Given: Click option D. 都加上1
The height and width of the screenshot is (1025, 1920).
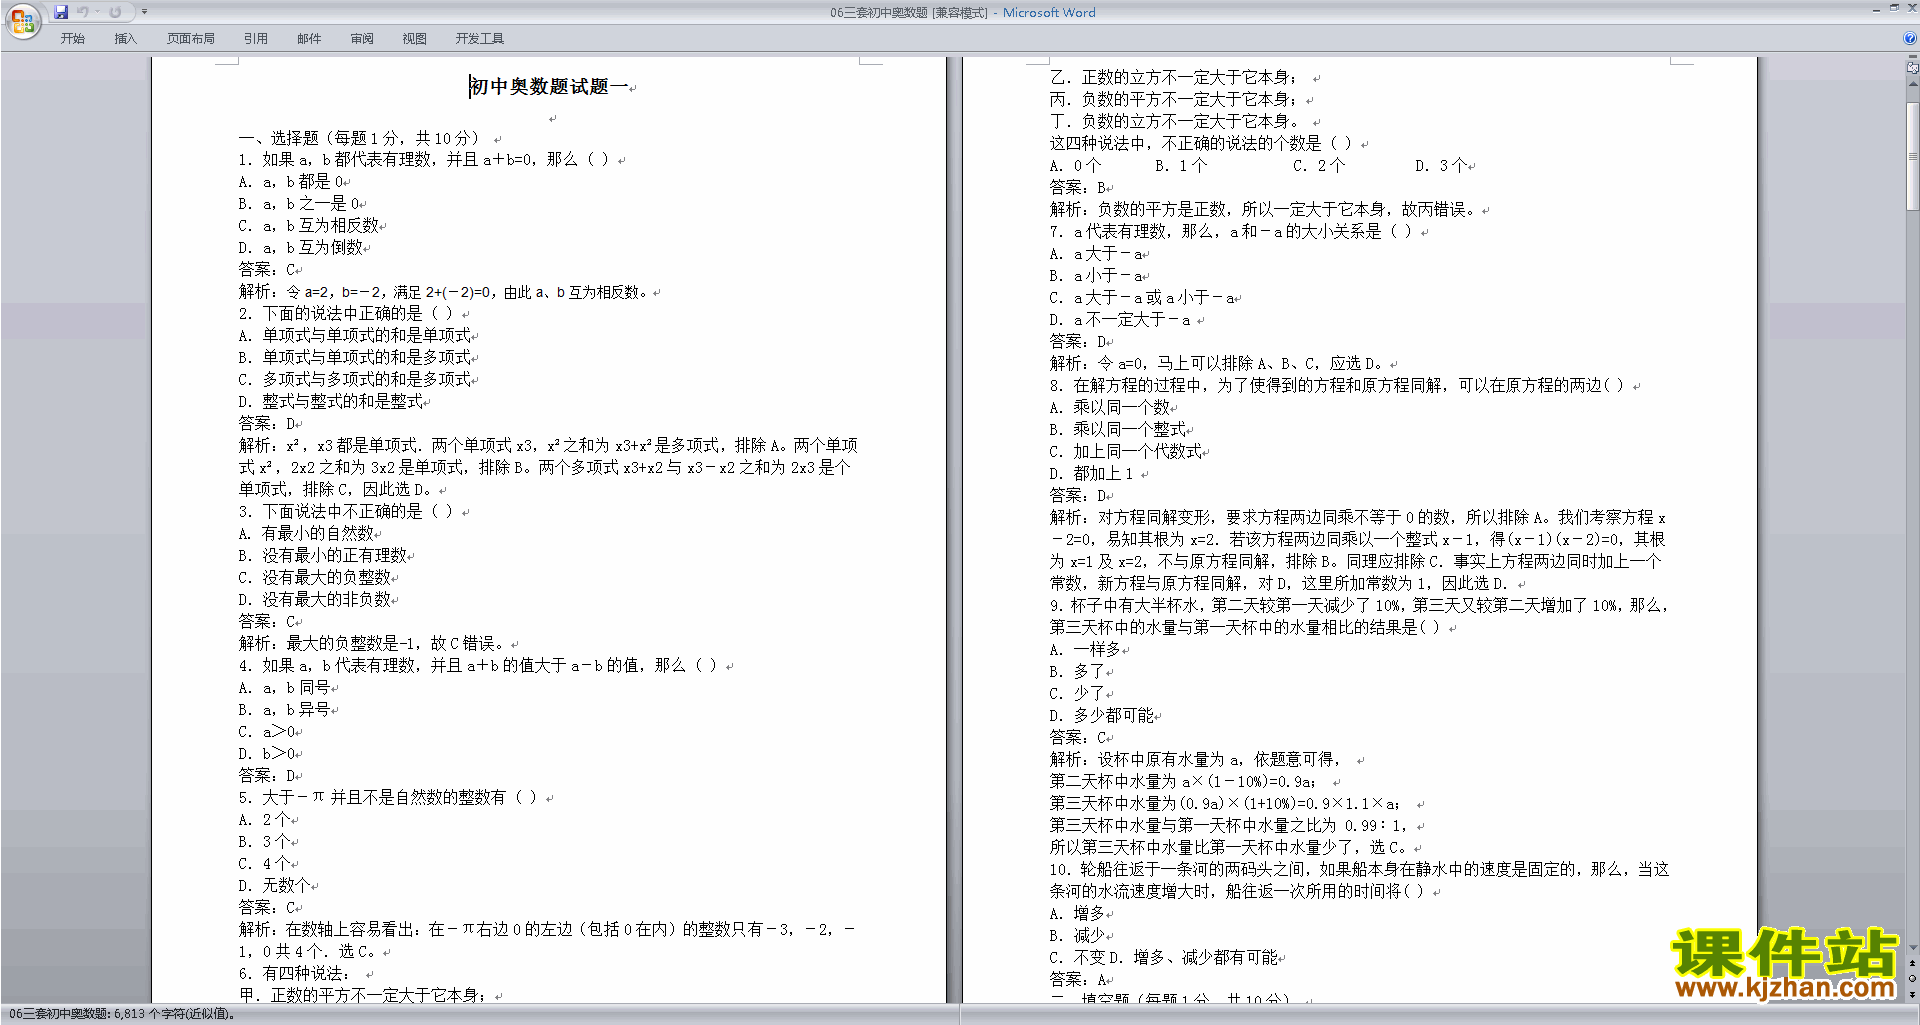Looking at the screenshot, I should pyautogui.click(x=1091, y=474).
